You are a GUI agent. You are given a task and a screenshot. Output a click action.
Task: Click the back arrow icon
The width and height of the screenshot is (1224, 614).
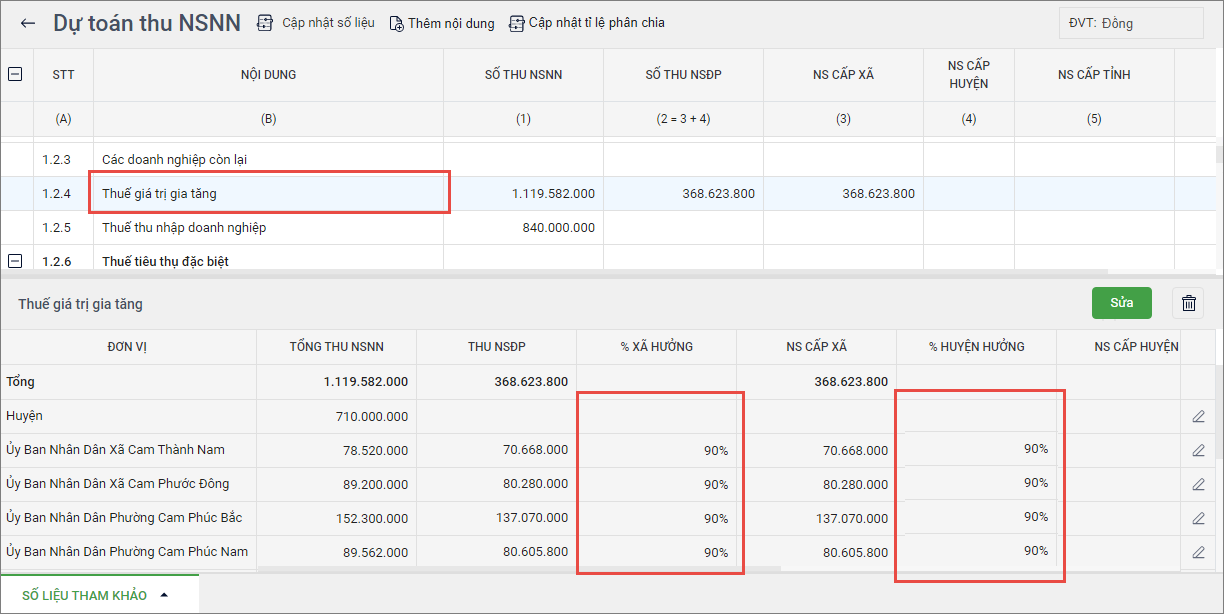[x=28, y=23]
